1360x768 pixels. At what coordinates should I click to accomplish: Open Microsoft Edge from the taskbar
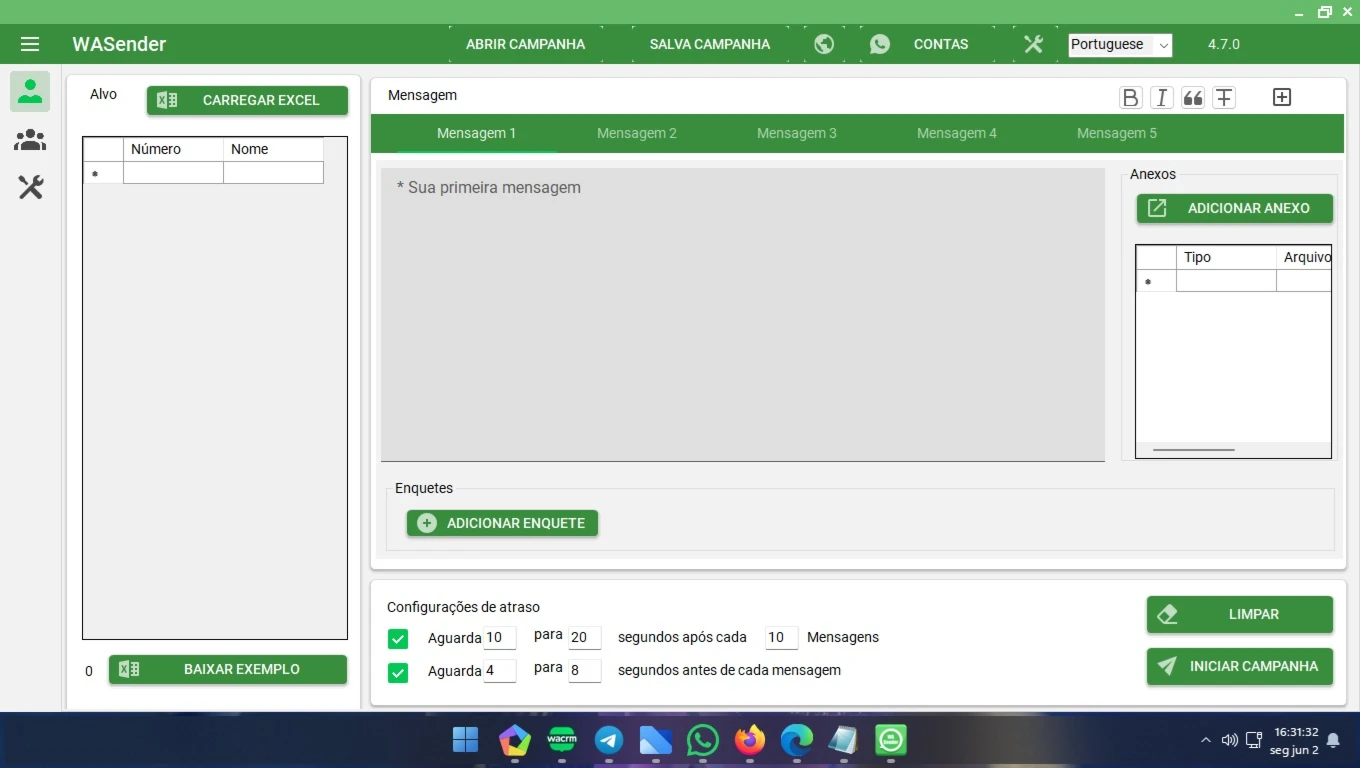[797, 740]
